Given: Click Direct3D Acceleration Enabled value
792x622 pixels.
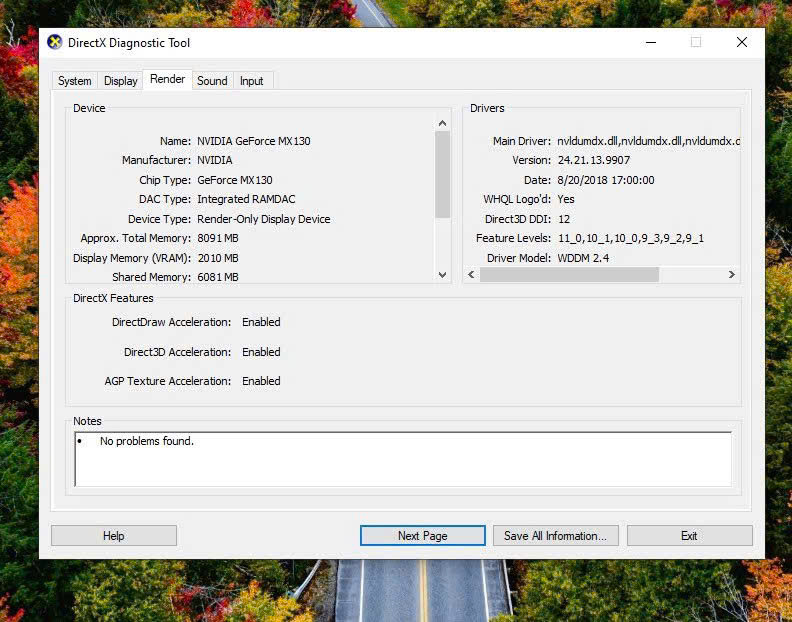Looking at the screenshot, I should pyautogui.click(x=261, y=352).
